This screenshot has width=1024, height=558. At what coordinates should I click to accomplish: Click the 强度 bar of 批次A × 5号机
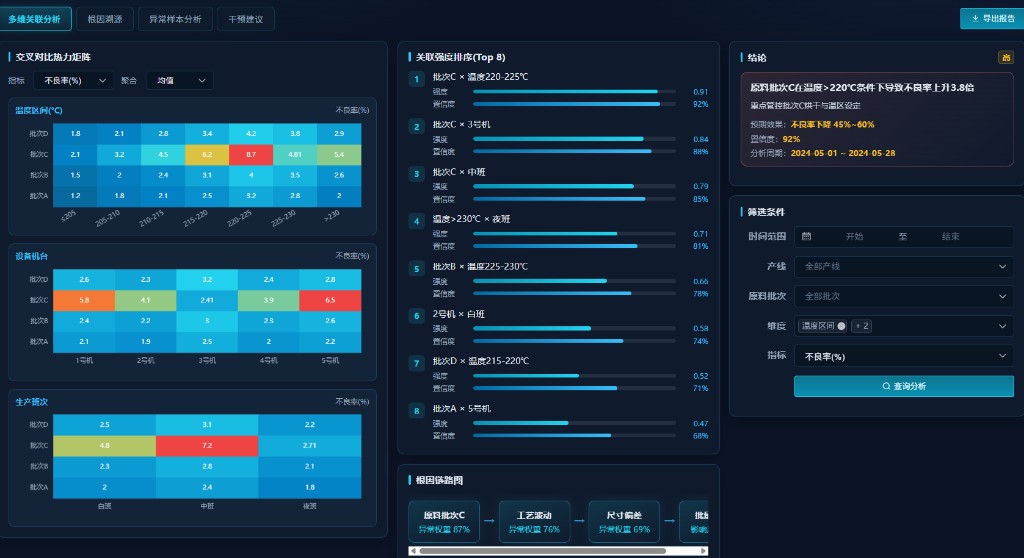(574, 423)
